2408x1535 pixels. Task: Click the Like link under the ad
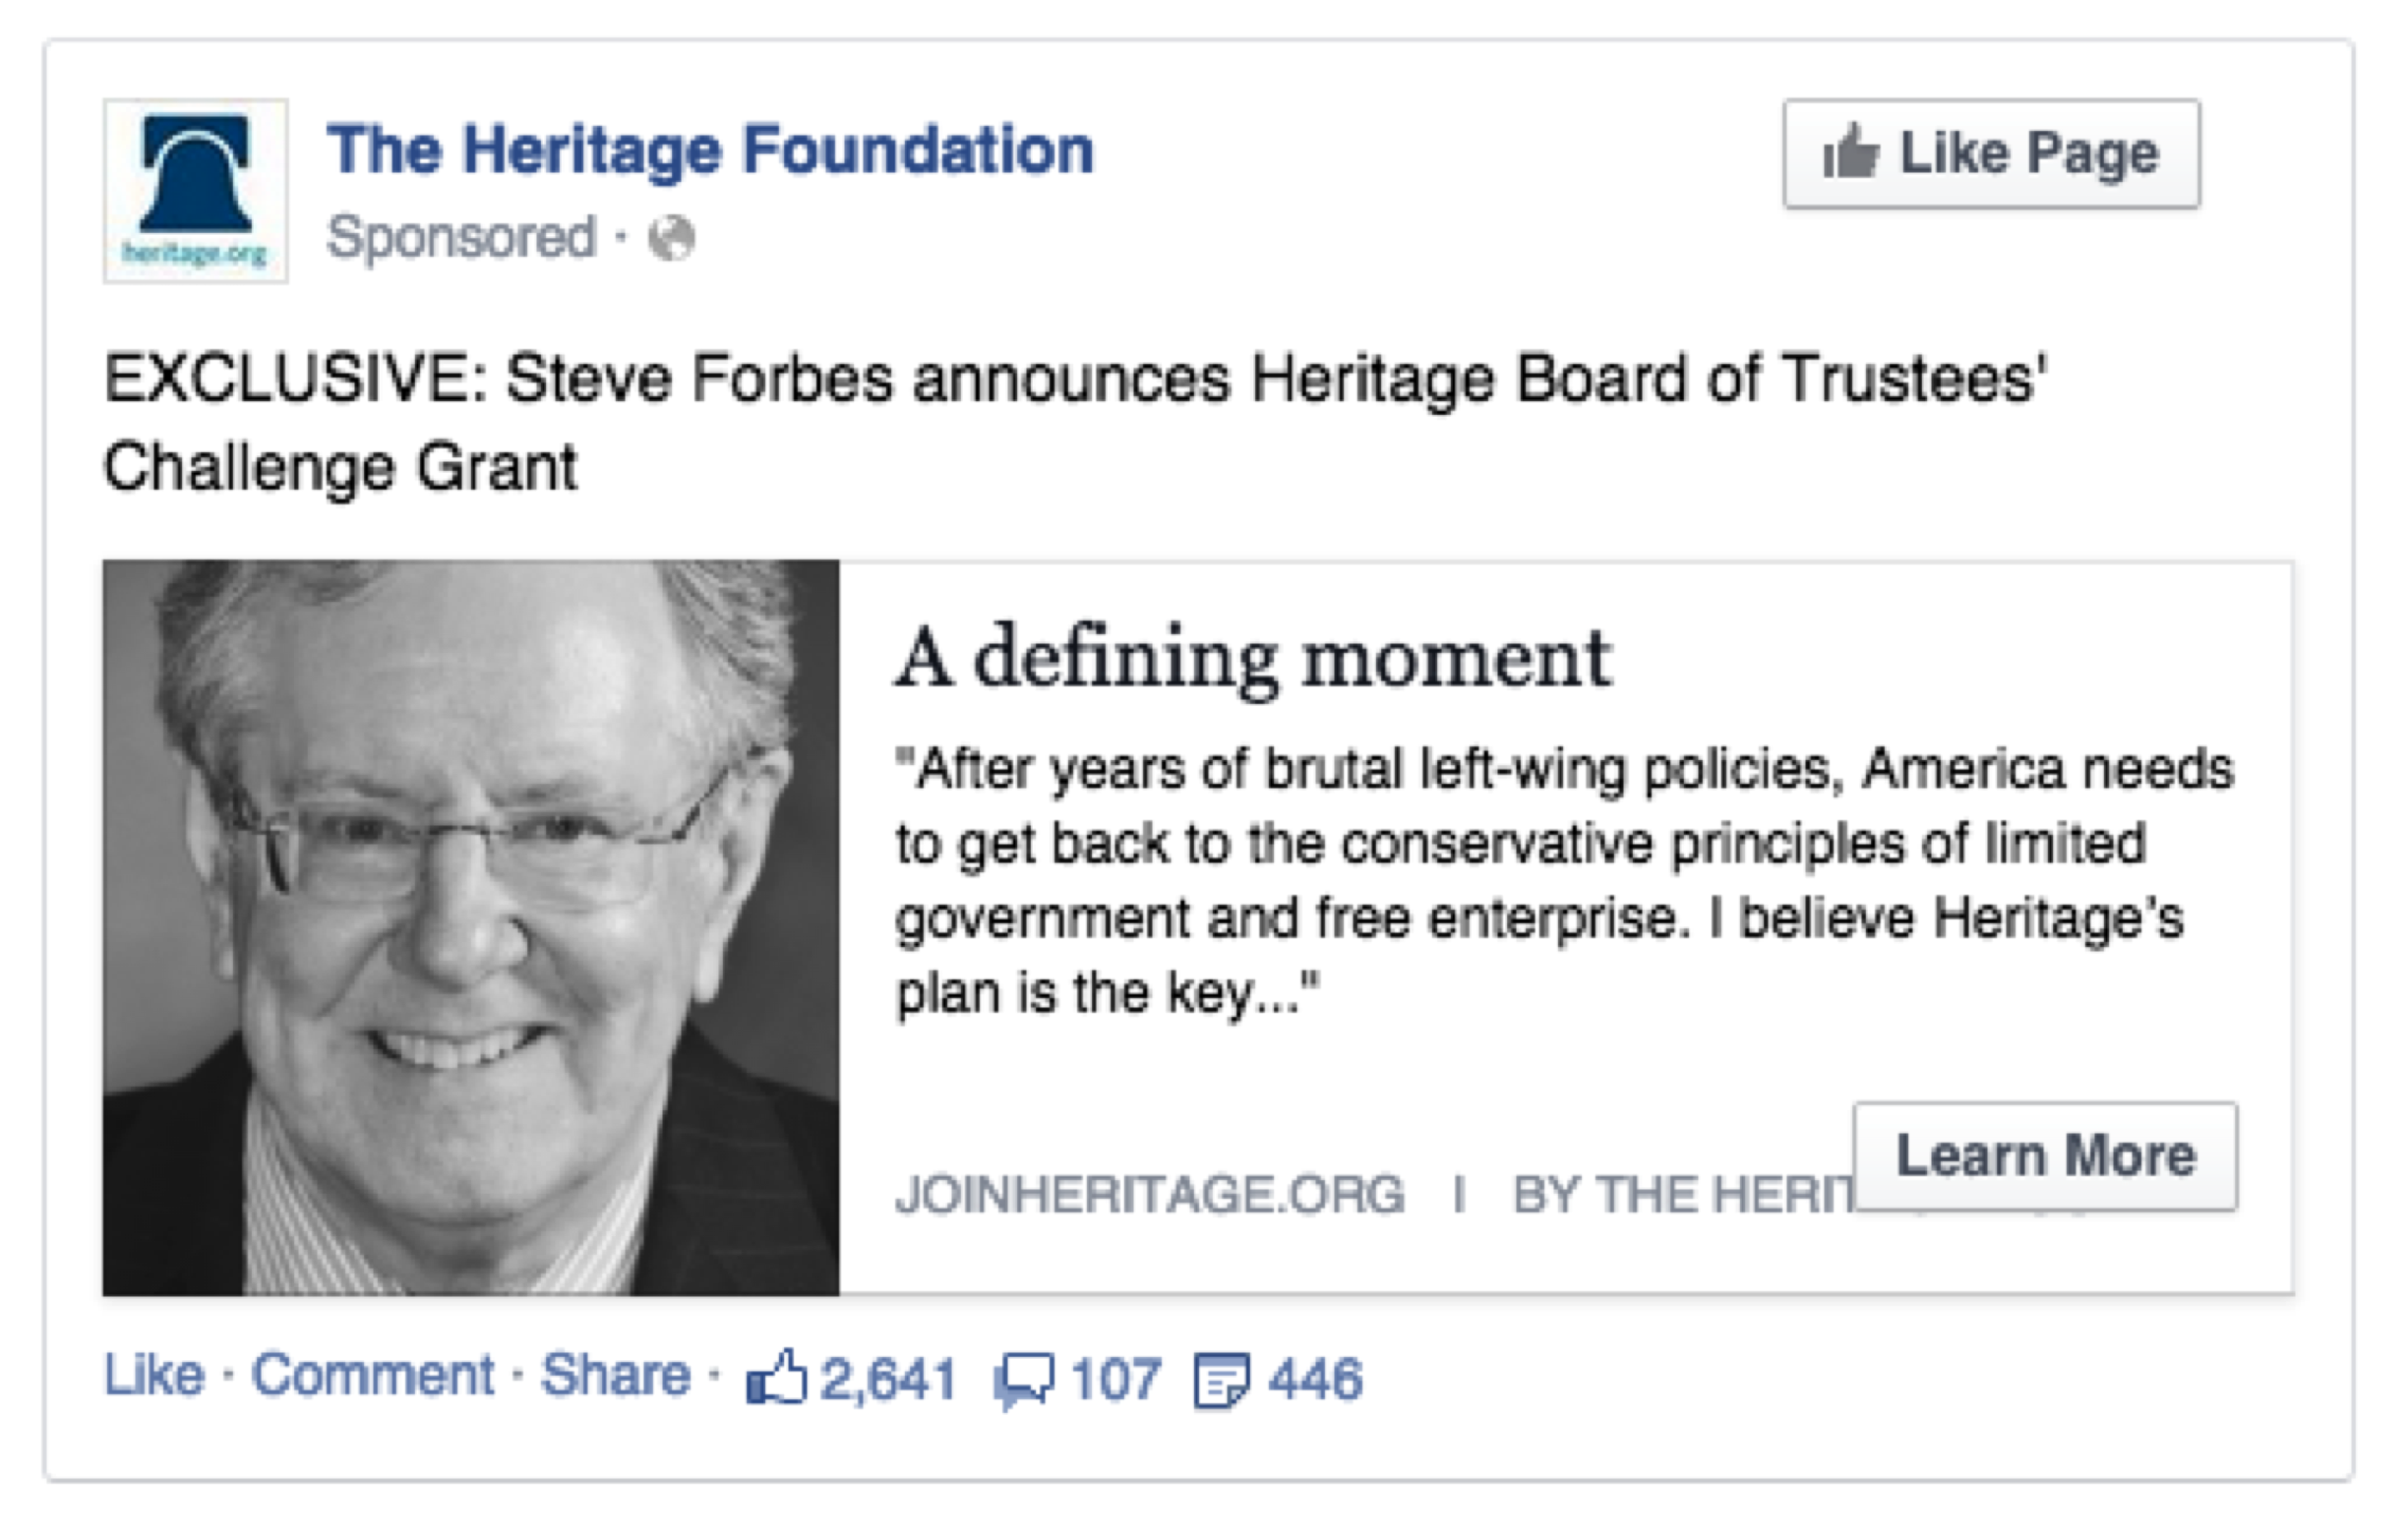tap(154, 1375)
